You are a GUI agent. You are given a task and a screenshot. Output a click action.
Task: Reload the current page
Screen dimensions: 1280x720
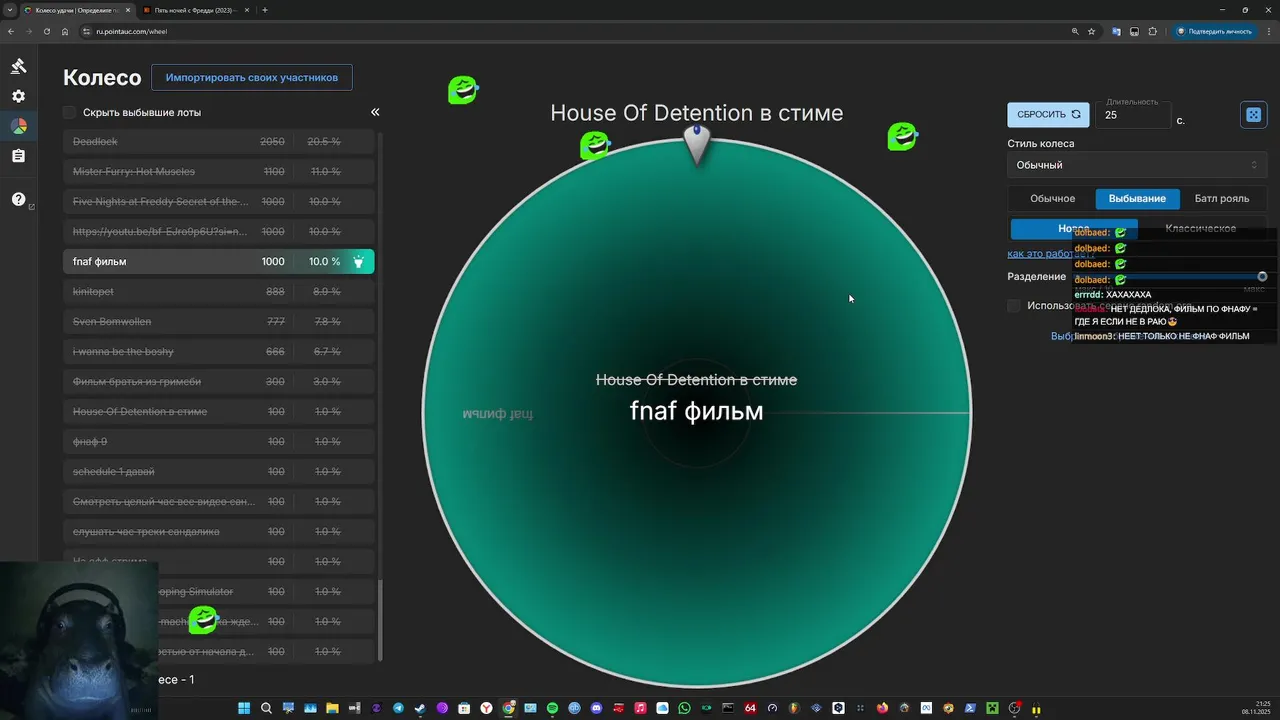46,31
